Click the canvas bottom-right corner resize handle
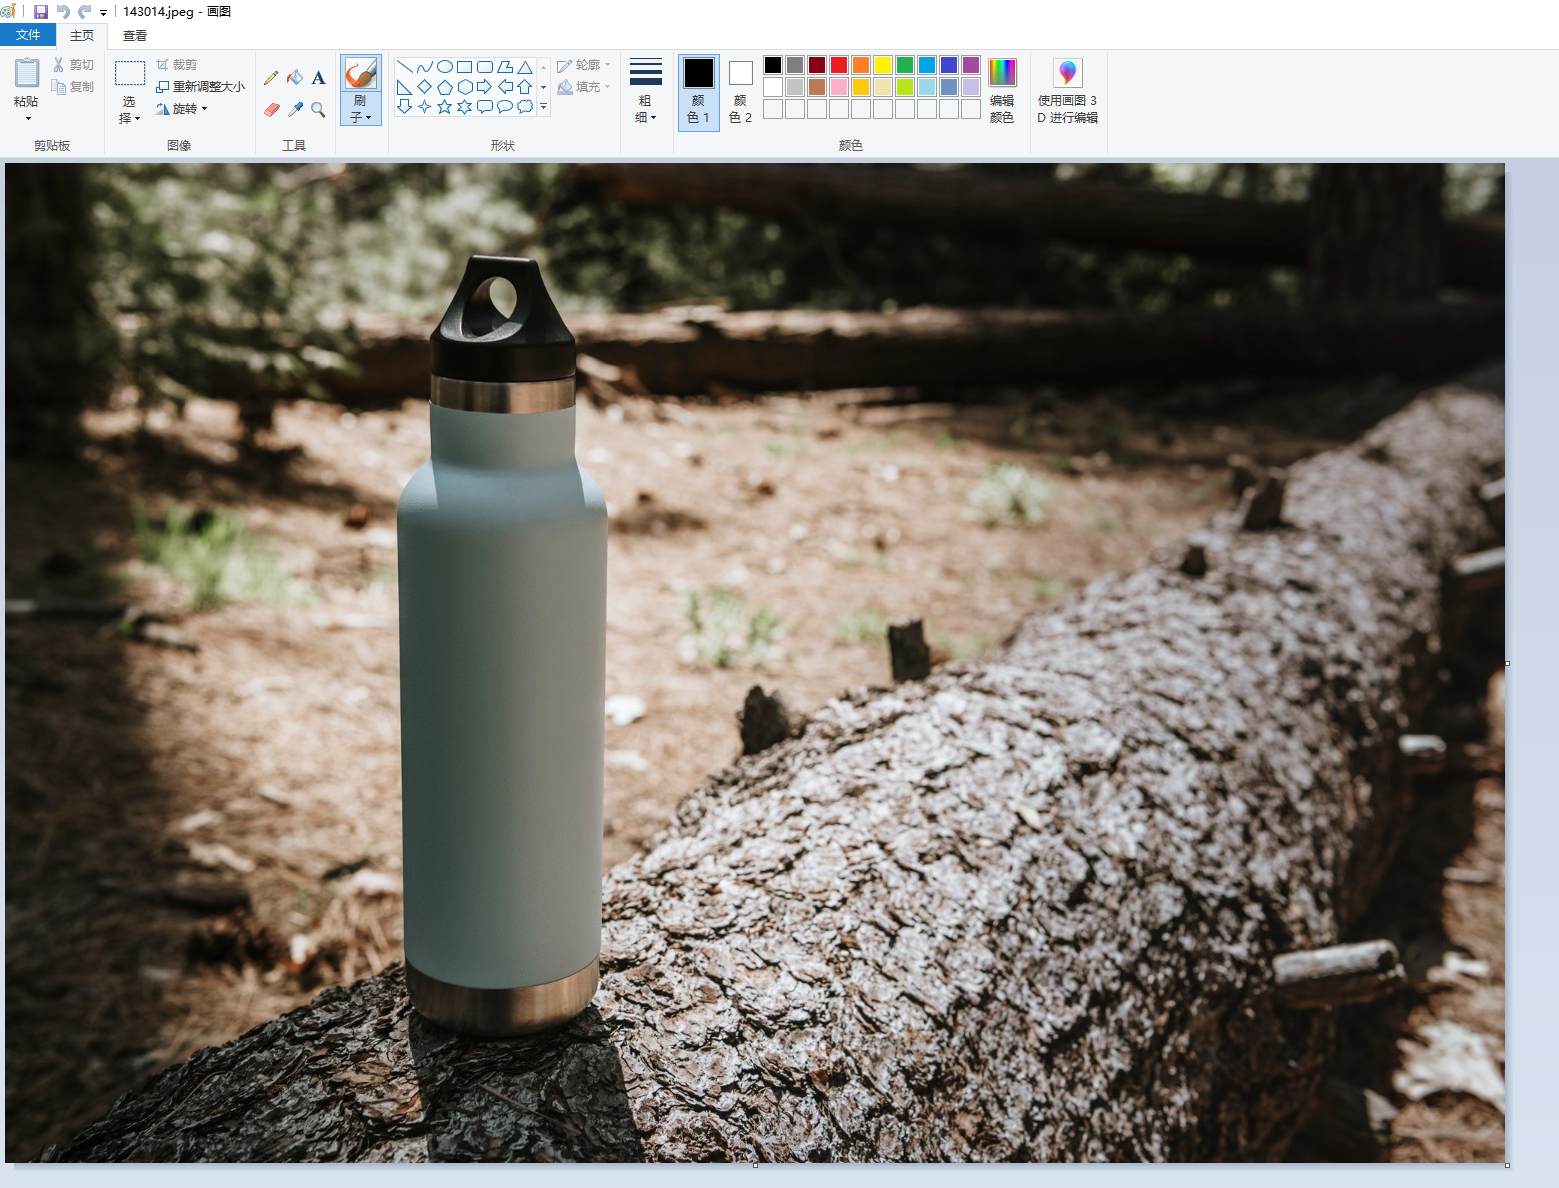 click(x=1507, y=1165)
